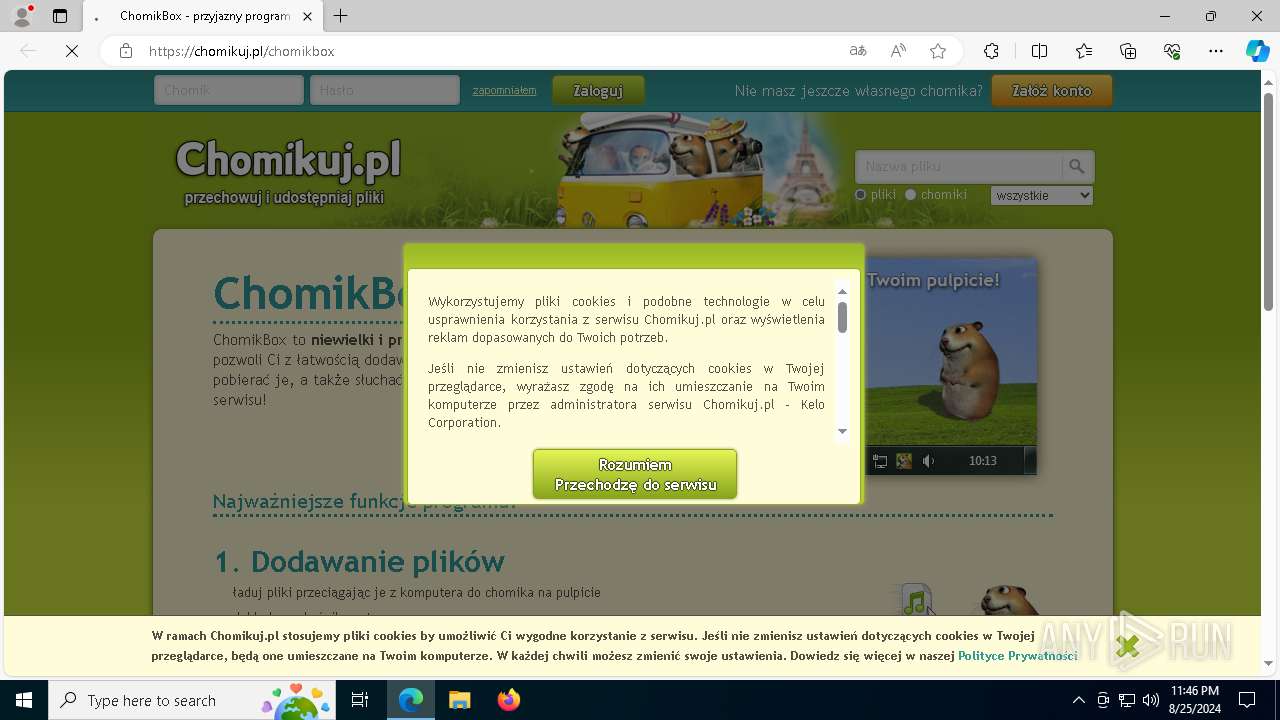Click the cookie dialog scroll up arrow

click(842, 291)
